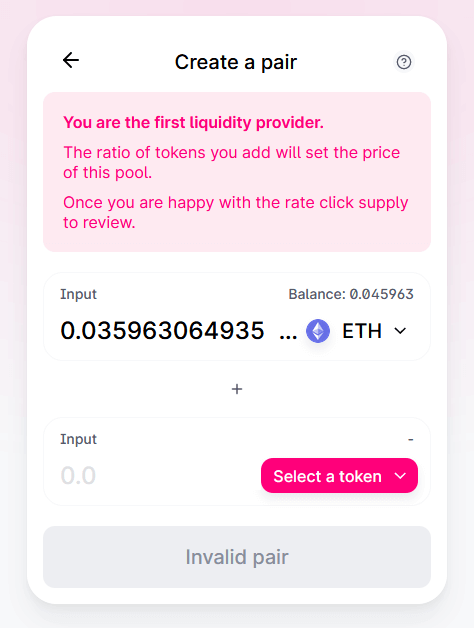474x628 pixels.
Task: Click the plus sign between inputs
Action: [x=237, y=389]
